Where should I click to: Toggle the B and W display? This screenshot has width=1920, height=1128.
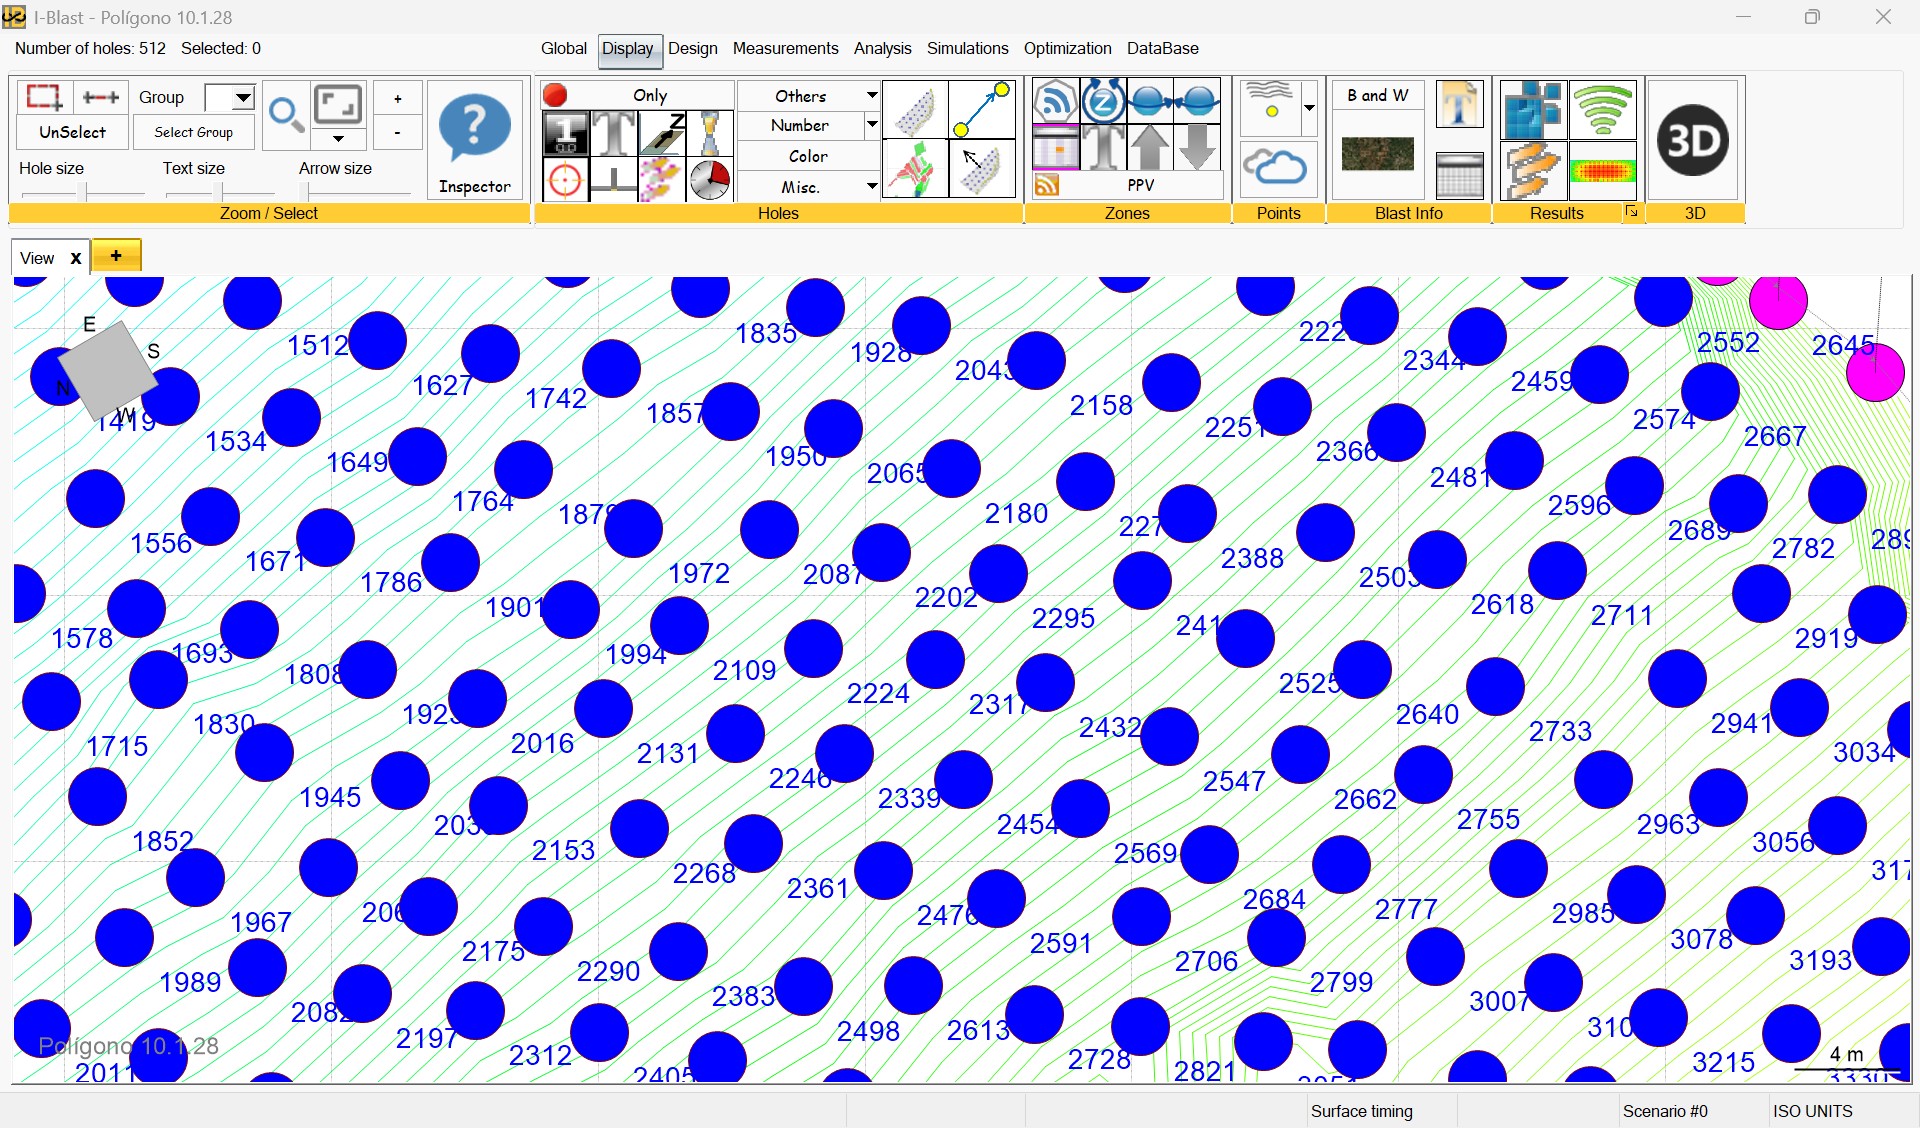pos(1377,95)
